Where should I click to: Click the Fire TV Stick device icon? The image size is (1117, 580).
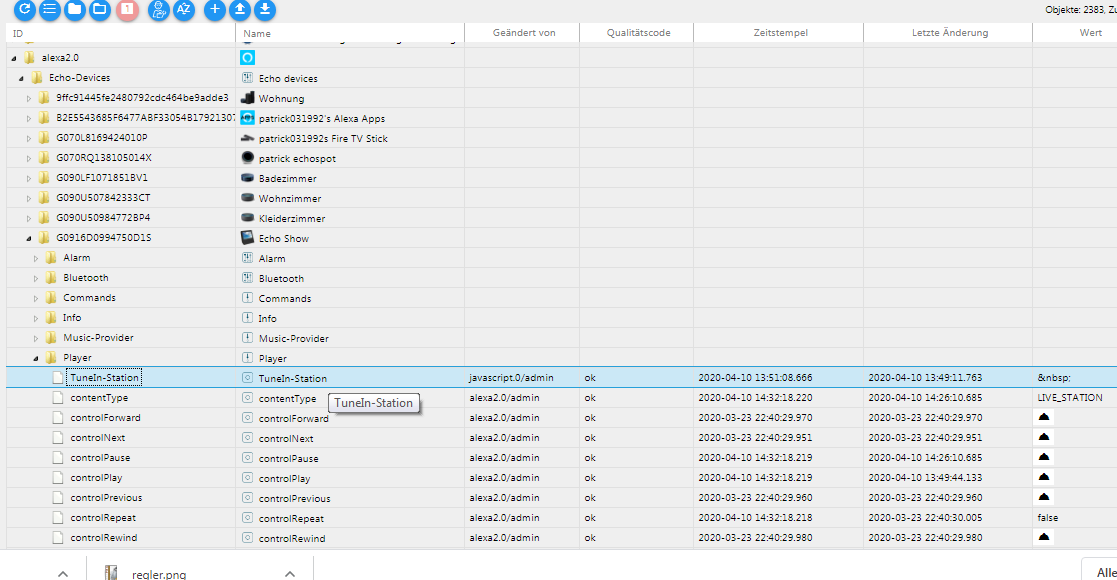tap(247, 138)
